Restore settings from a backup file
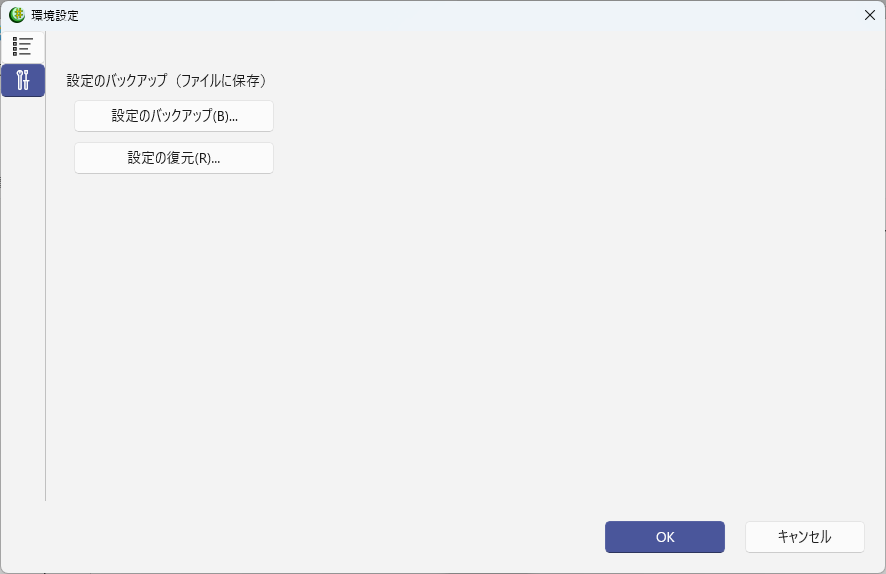The width and height of the screenshot is (886, 574). coord(174,158)
